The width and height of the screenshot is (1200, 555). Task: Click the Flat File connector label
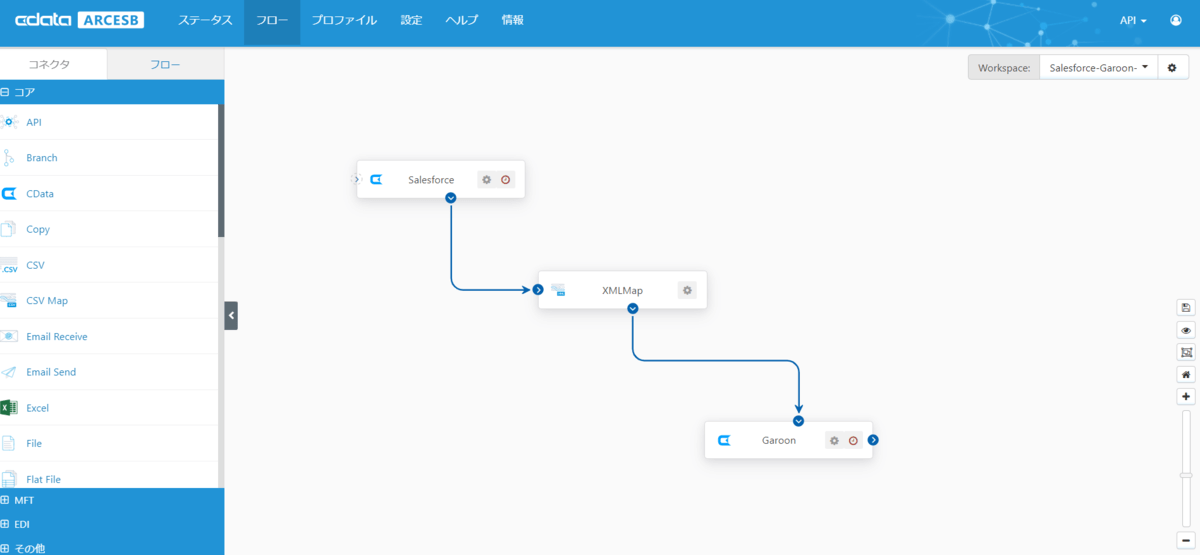[x=43, y=480]
